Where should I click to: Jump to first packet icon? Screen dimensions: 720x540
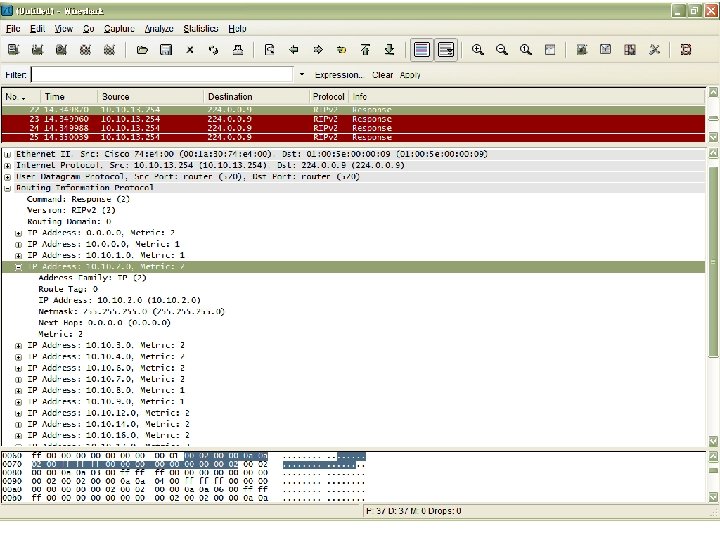pos(366,50)
